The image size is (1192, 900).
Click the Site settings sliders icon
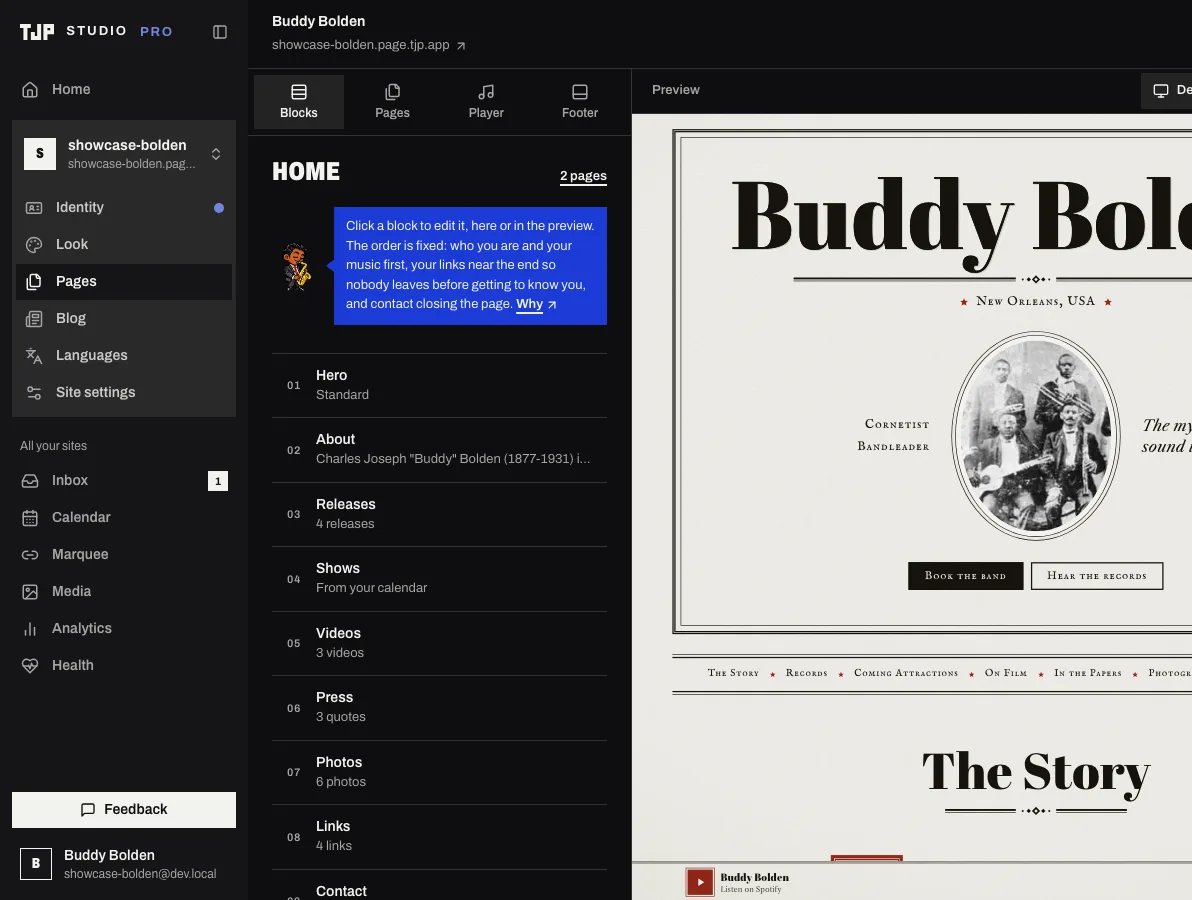click(33, 393)
